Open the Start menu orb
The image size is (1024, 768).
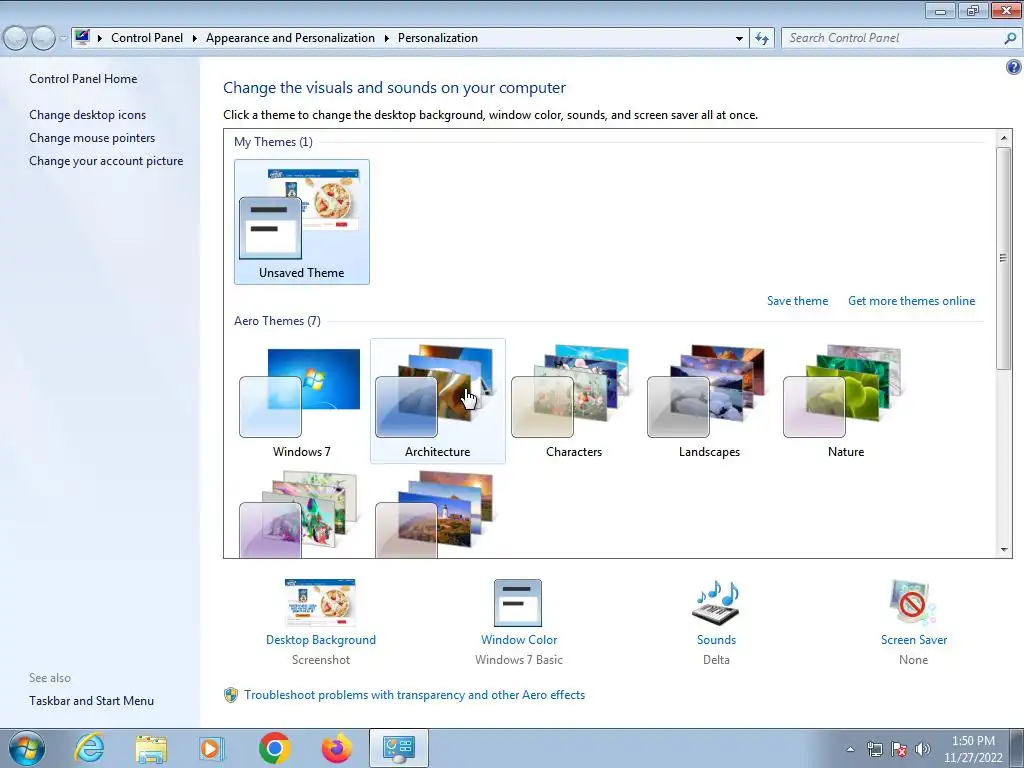point(27,748)
